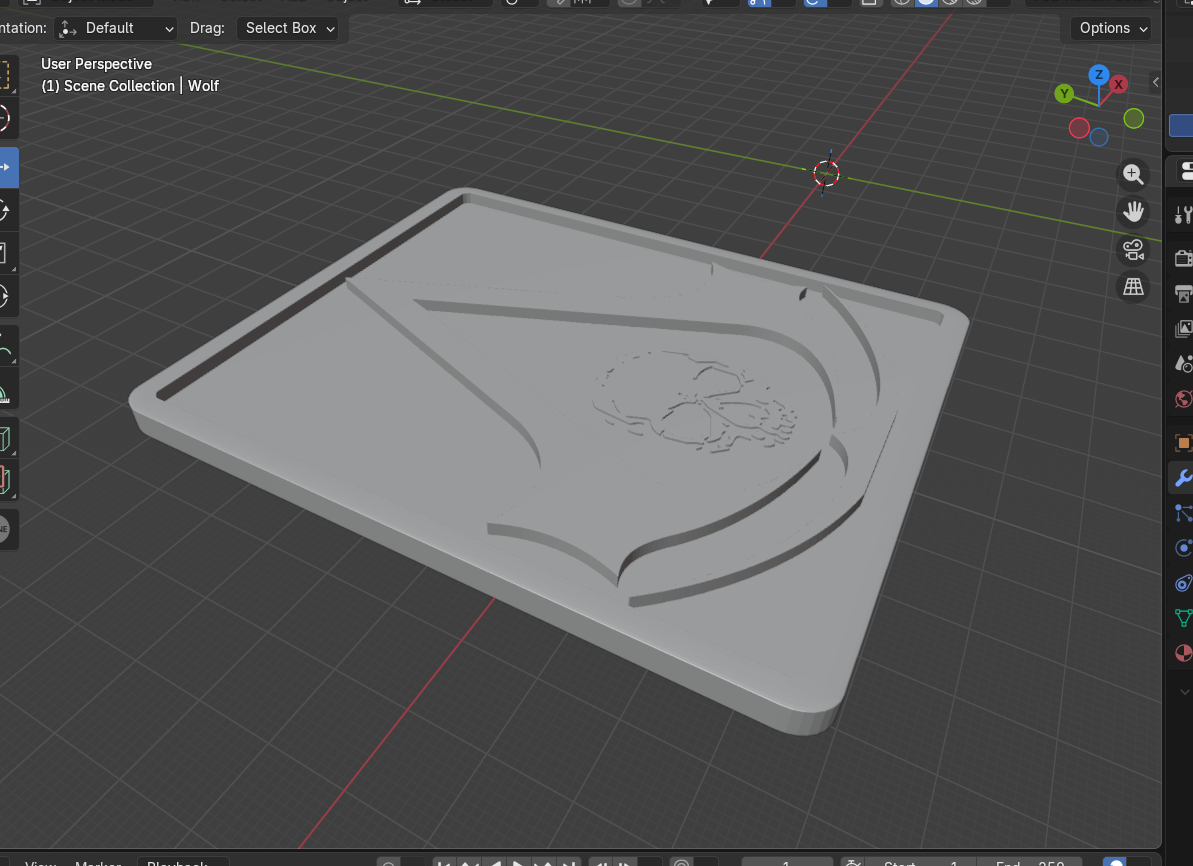
Task: Open the Drag Select Box dropdown
Action: pyautogui.click(x=288, y=28)
